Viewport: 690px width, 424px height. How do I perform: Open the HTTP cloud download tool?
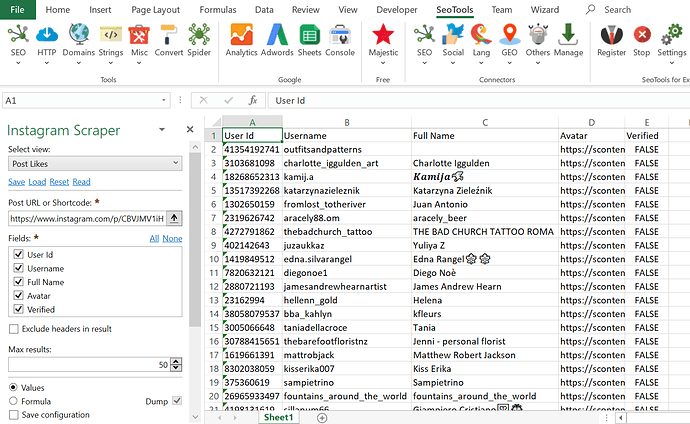(x=47, y=35)
